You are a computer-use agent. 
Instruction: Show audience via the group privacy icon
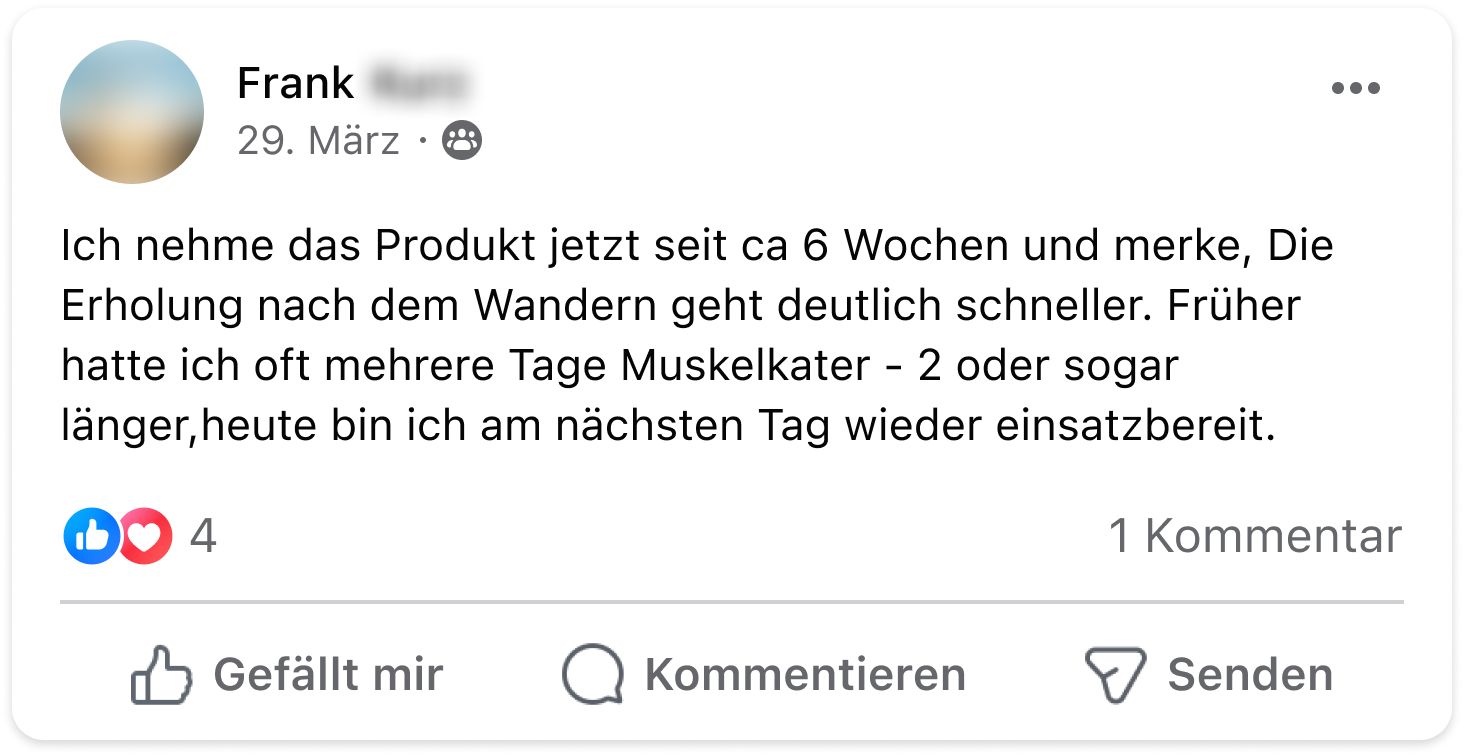[x=462, y=141]
